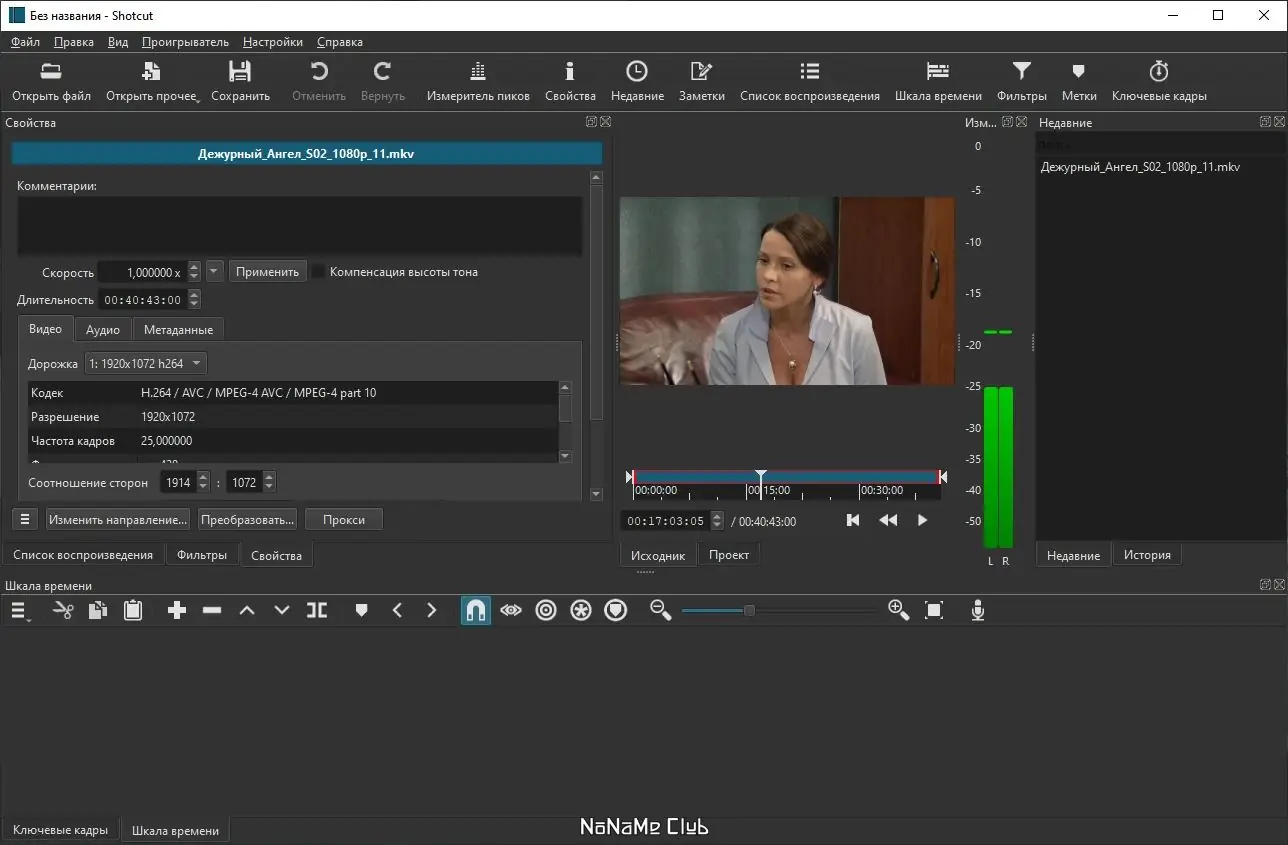Open the Peak Meter from toolbar

[x=478, y=81]
